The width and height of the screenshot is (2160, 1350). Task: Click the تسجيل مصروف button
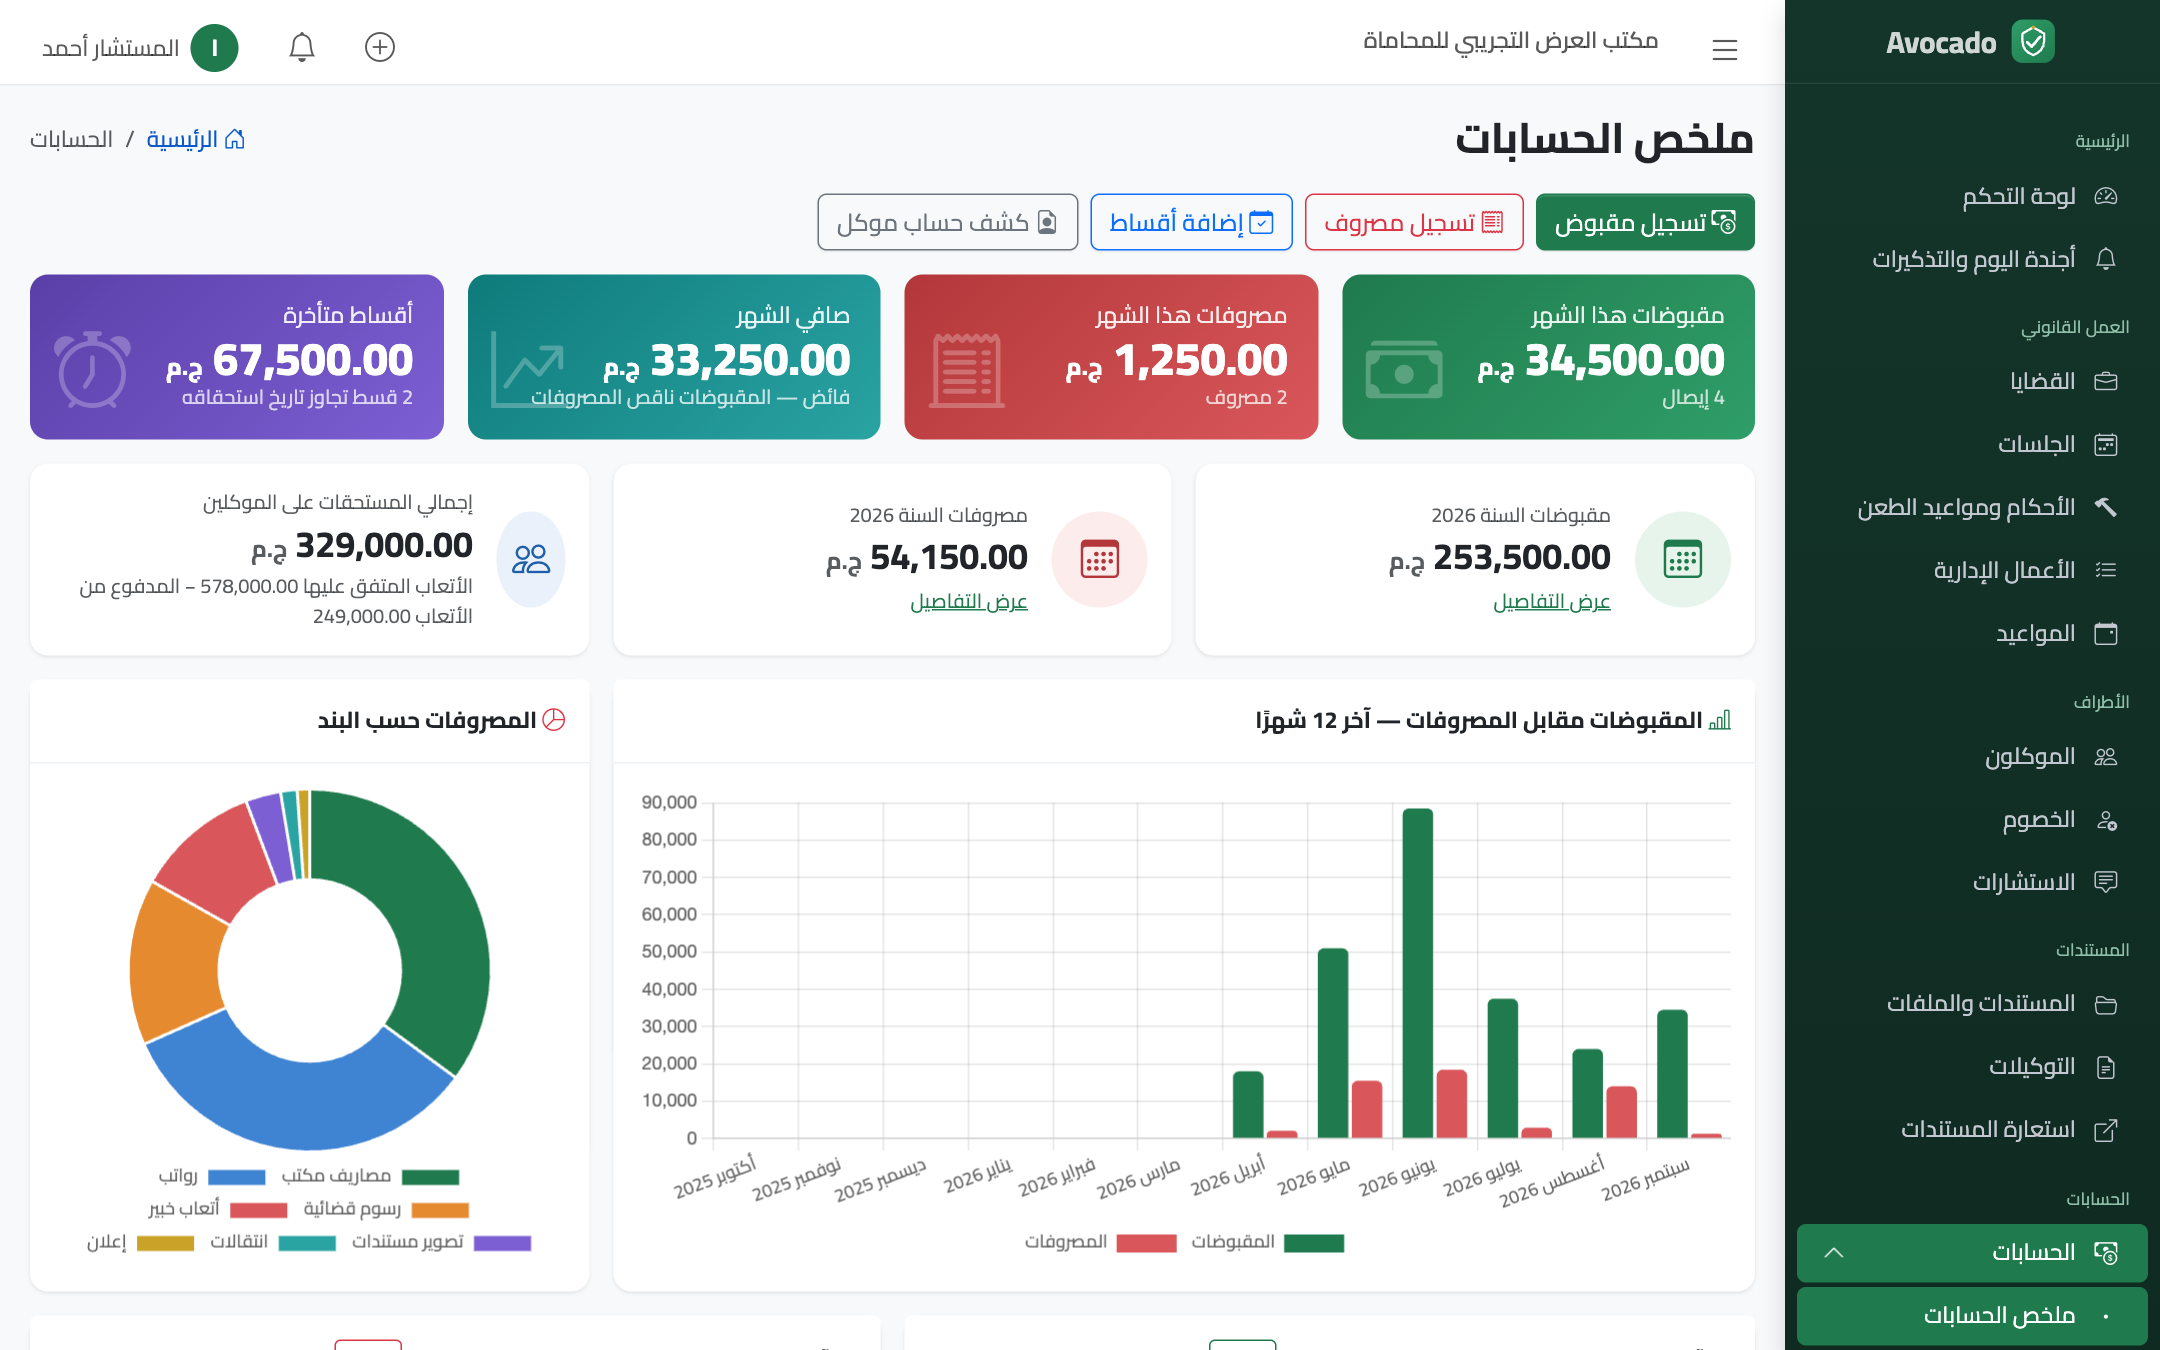(x=1414, y=222)
